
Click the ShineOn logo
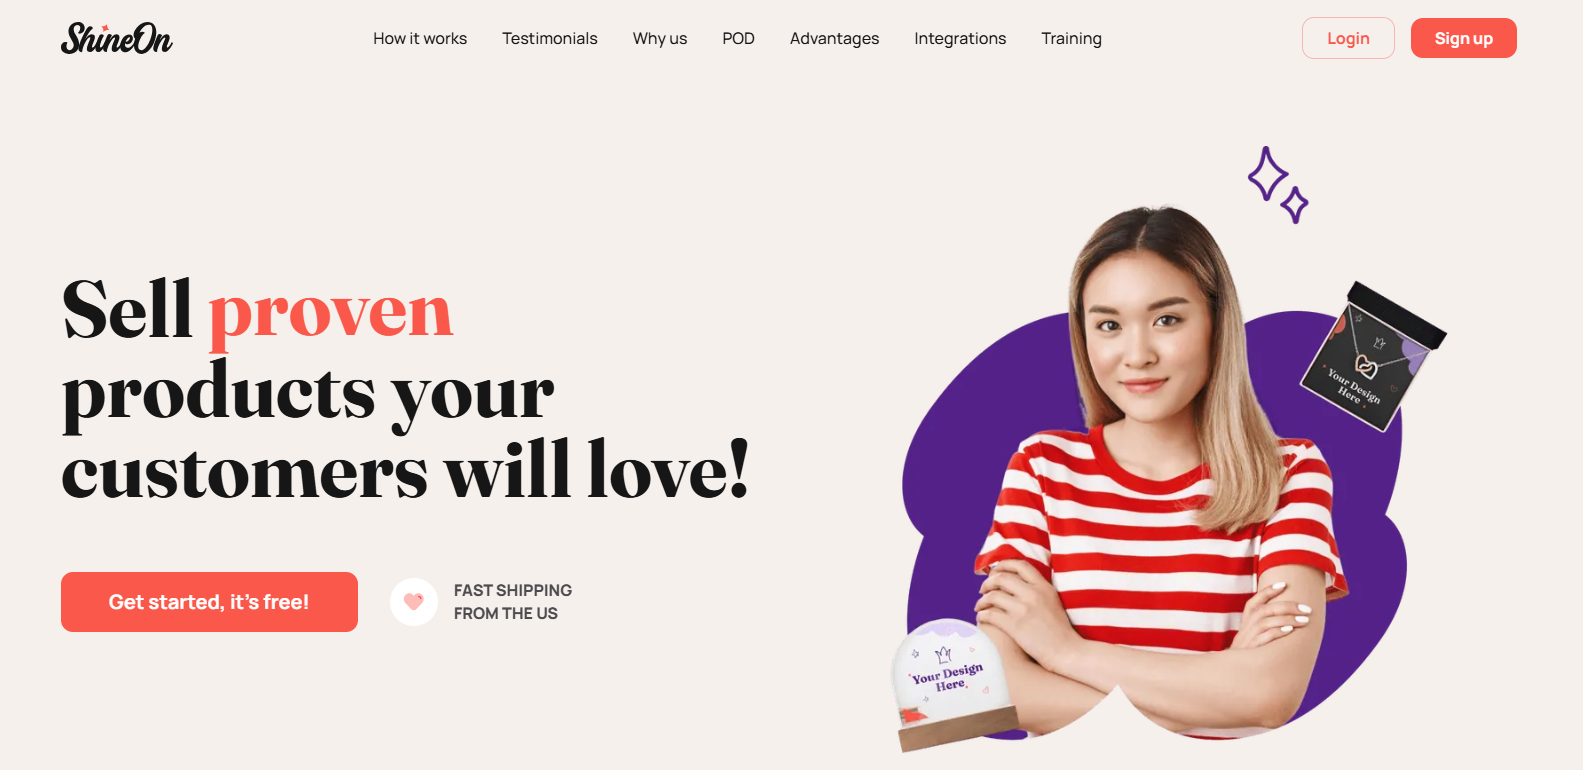coord(116,38)
